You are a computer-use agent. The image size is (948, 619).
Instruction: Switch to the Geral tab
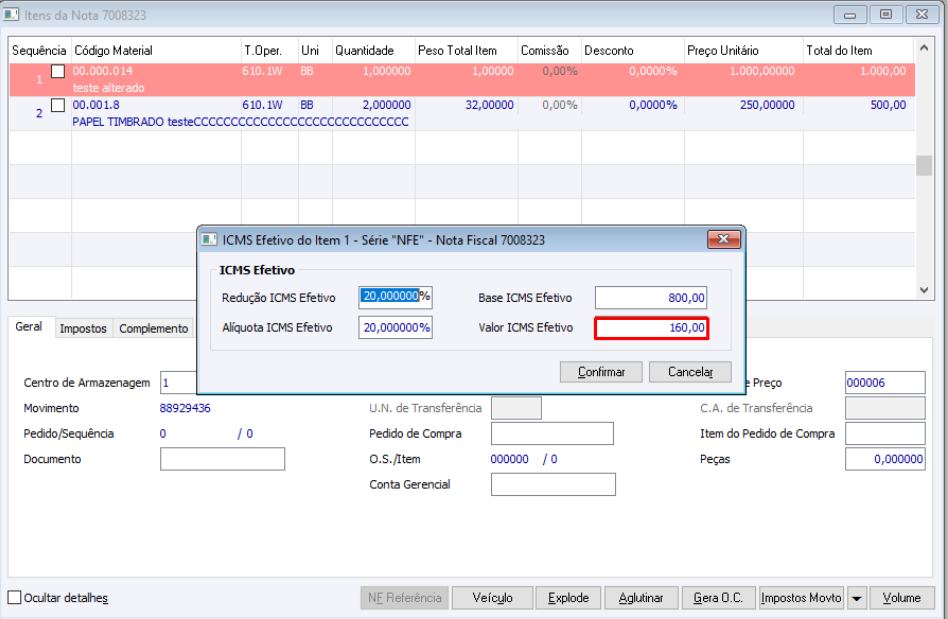pos(28,326)
